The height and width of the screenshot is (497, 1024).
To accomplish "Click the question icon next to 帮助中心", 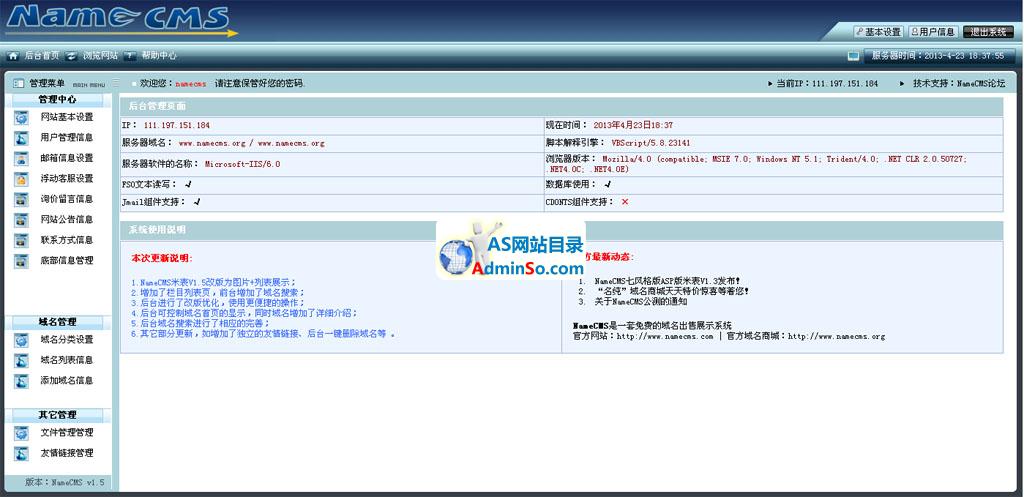I will pyautogui.click(x=130, y=56).
